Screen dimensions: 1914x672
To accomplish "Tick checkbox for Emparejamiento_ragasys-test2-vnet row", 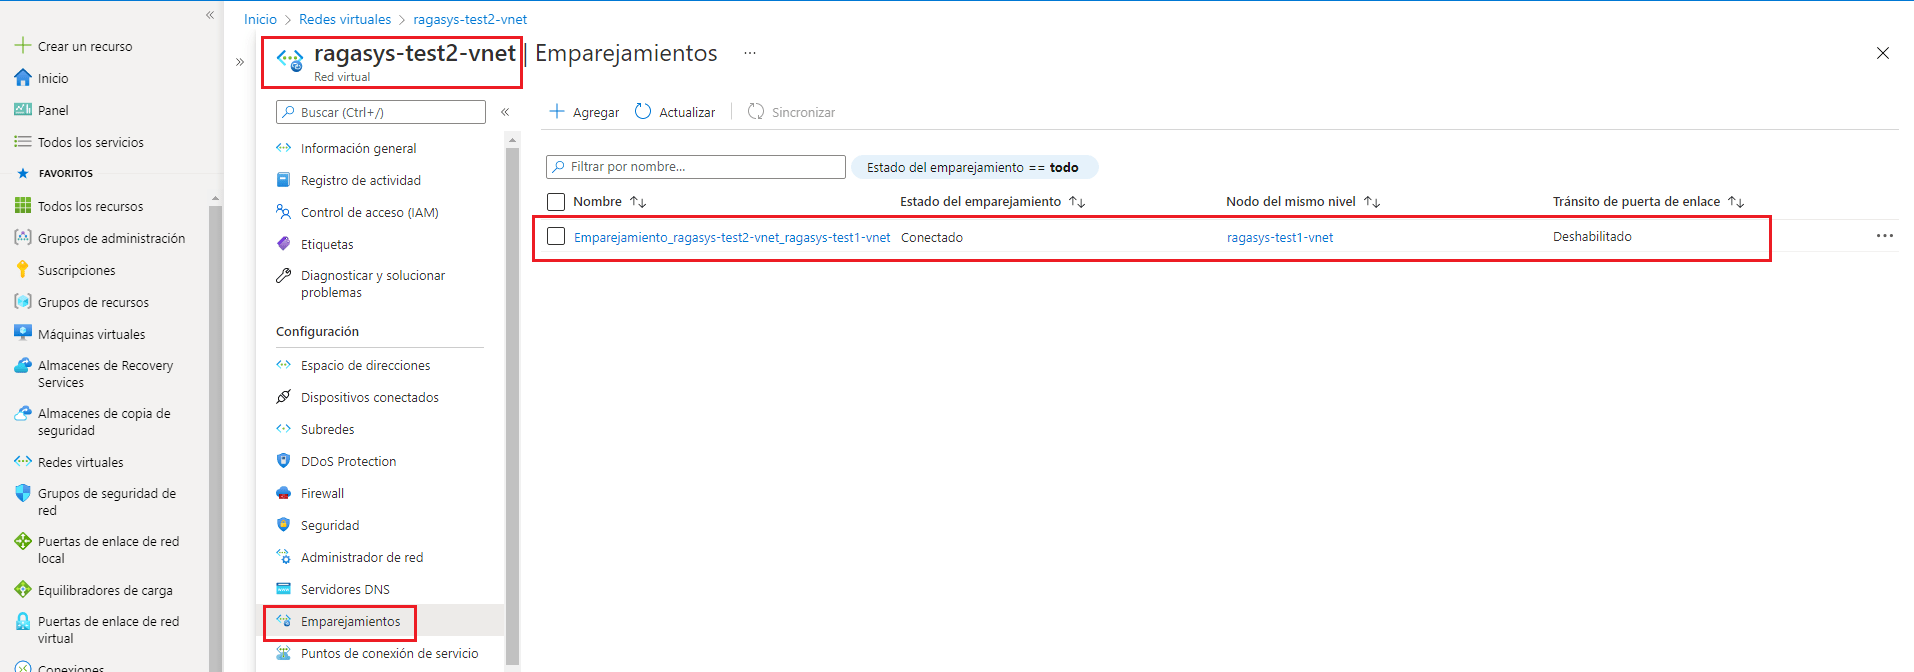I will click(557, 237).
